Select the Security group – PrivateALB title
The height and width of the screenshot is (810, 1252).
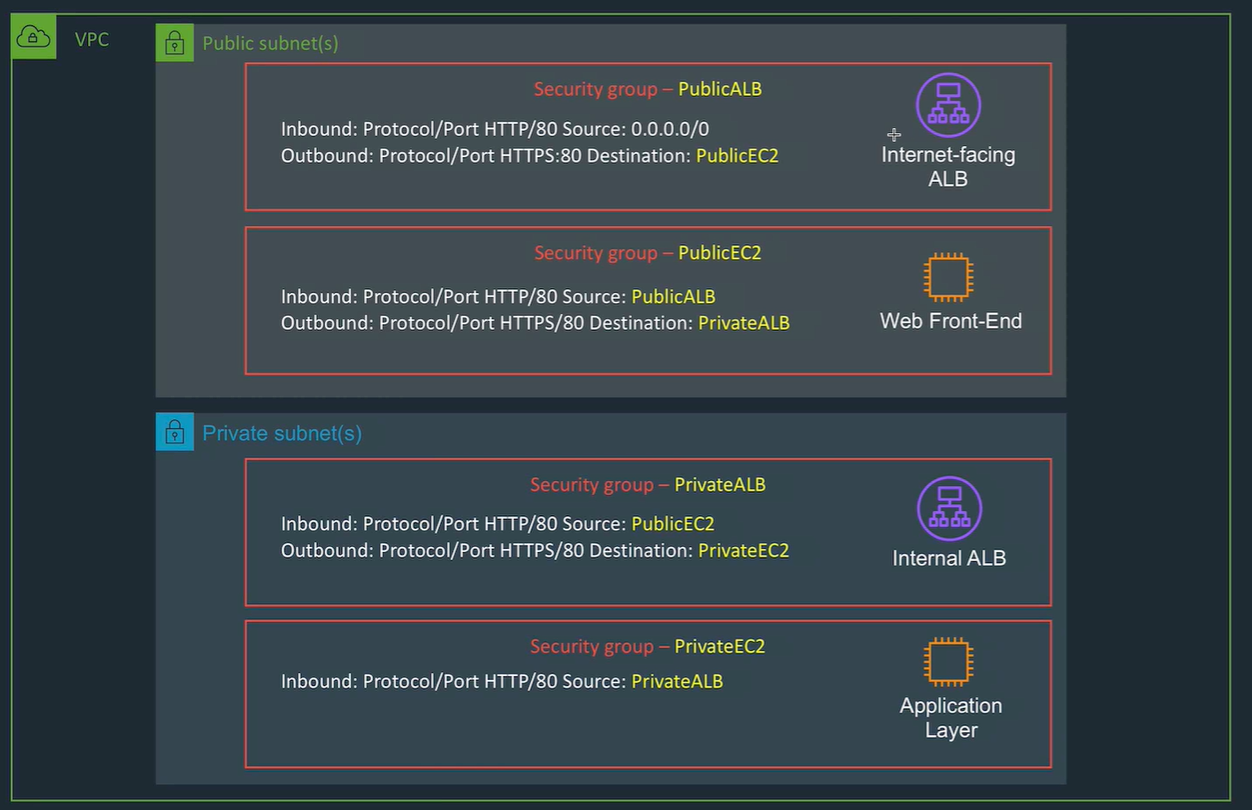click(x=647, y=485)
